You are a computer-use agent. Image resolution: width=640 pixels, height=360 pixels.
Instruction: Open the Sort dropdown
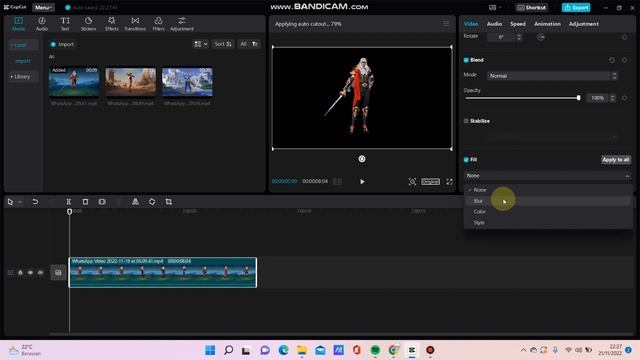point(223,44)
